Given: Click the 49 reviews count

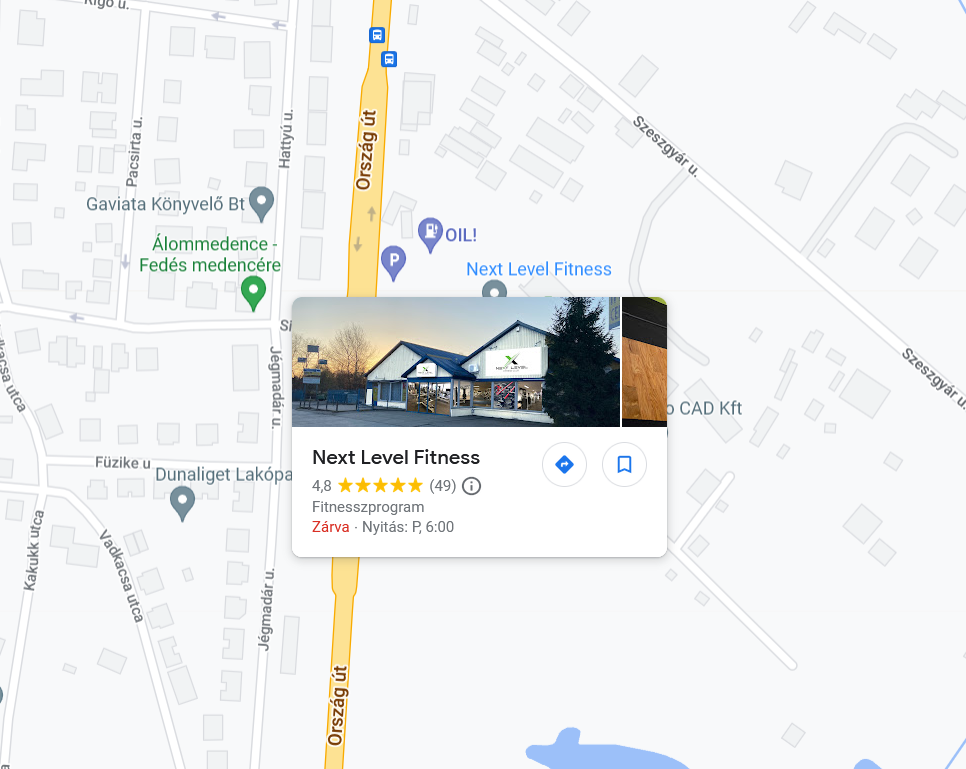Looking at the screenshot, I should (x=442, y=486).
